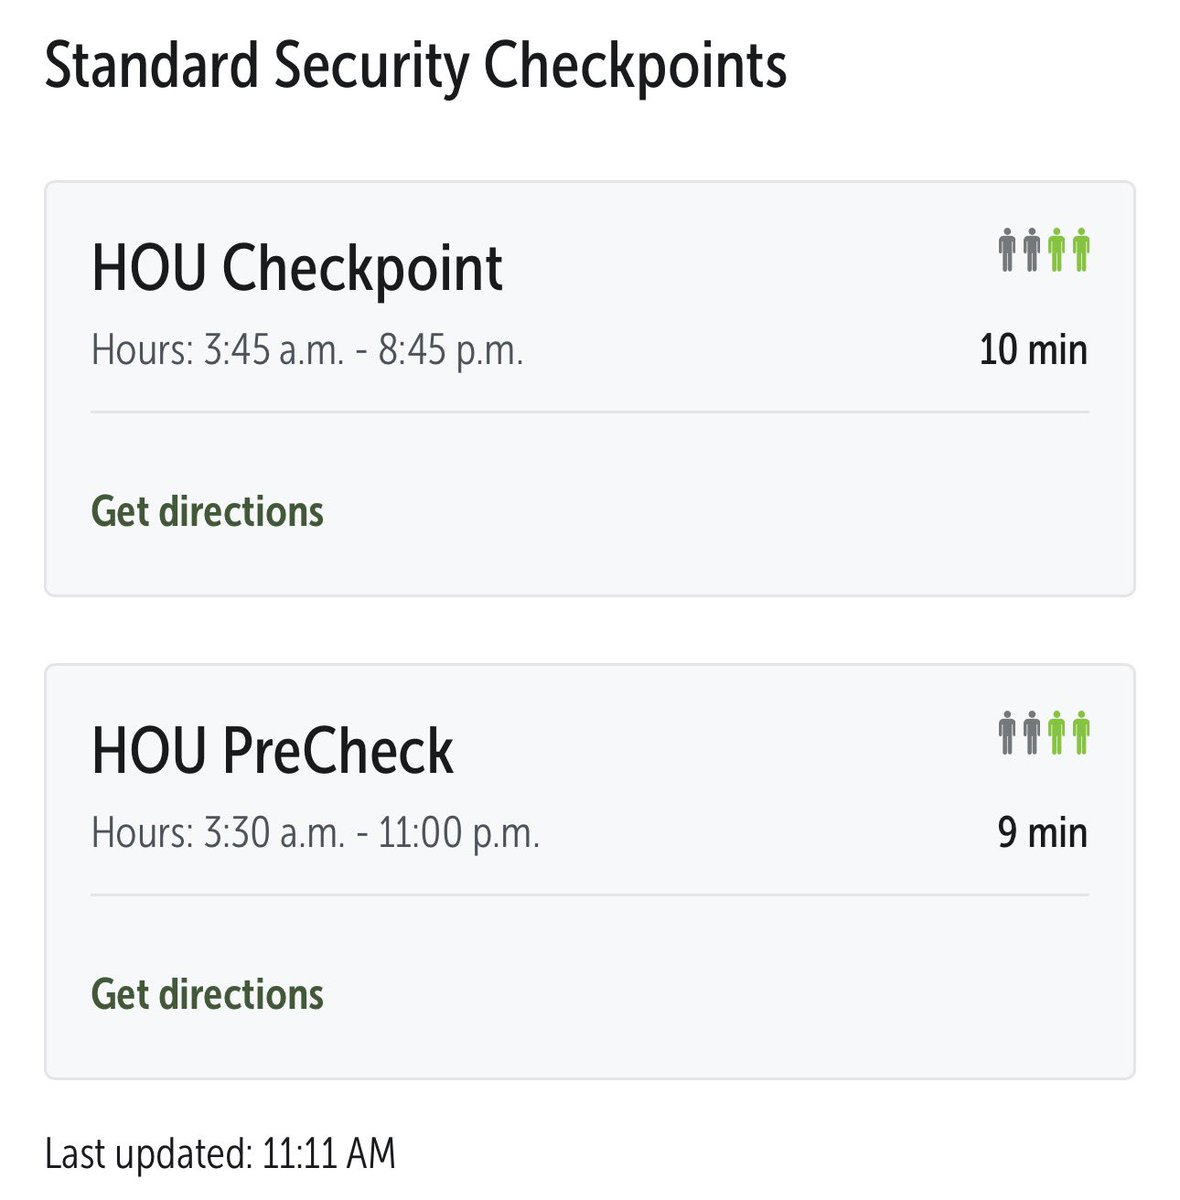Open Get directions for HOU PreCheck
Screen dimensions: 1180x1200
click(207, 994)
